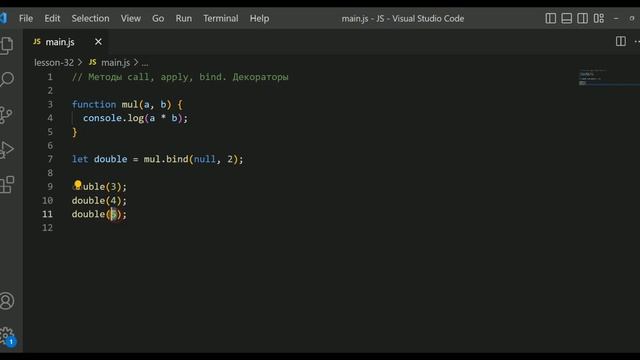
Task: Open Source Control view
Action: click(x=6, y=115)
